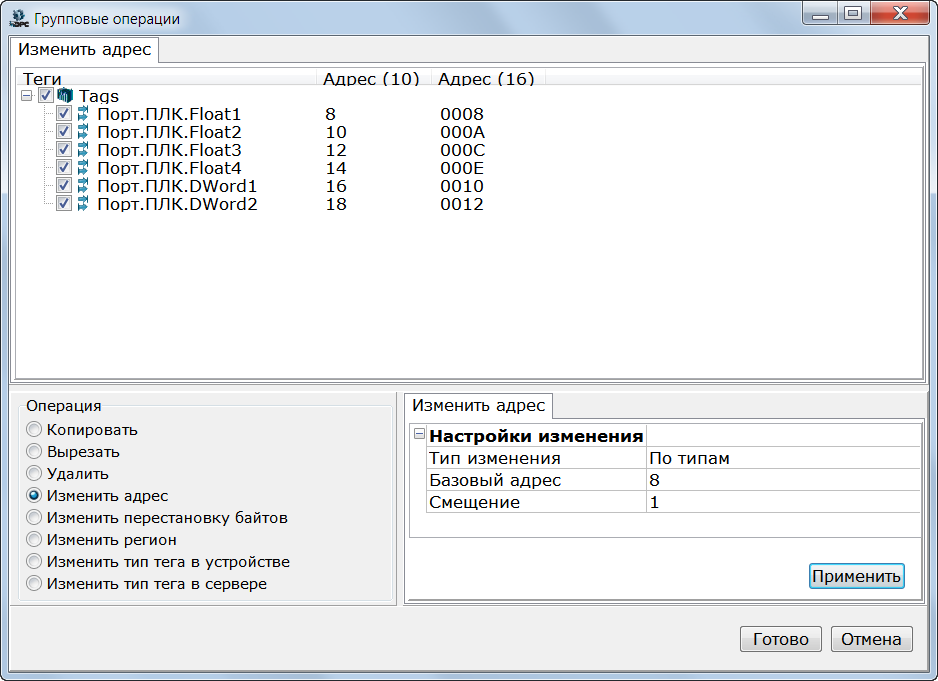The width and height of the screenshot is (938, 681).
Task: Click the tag icon next to Порт.ПЛК.DWord1
Action: tap(83, 187)
